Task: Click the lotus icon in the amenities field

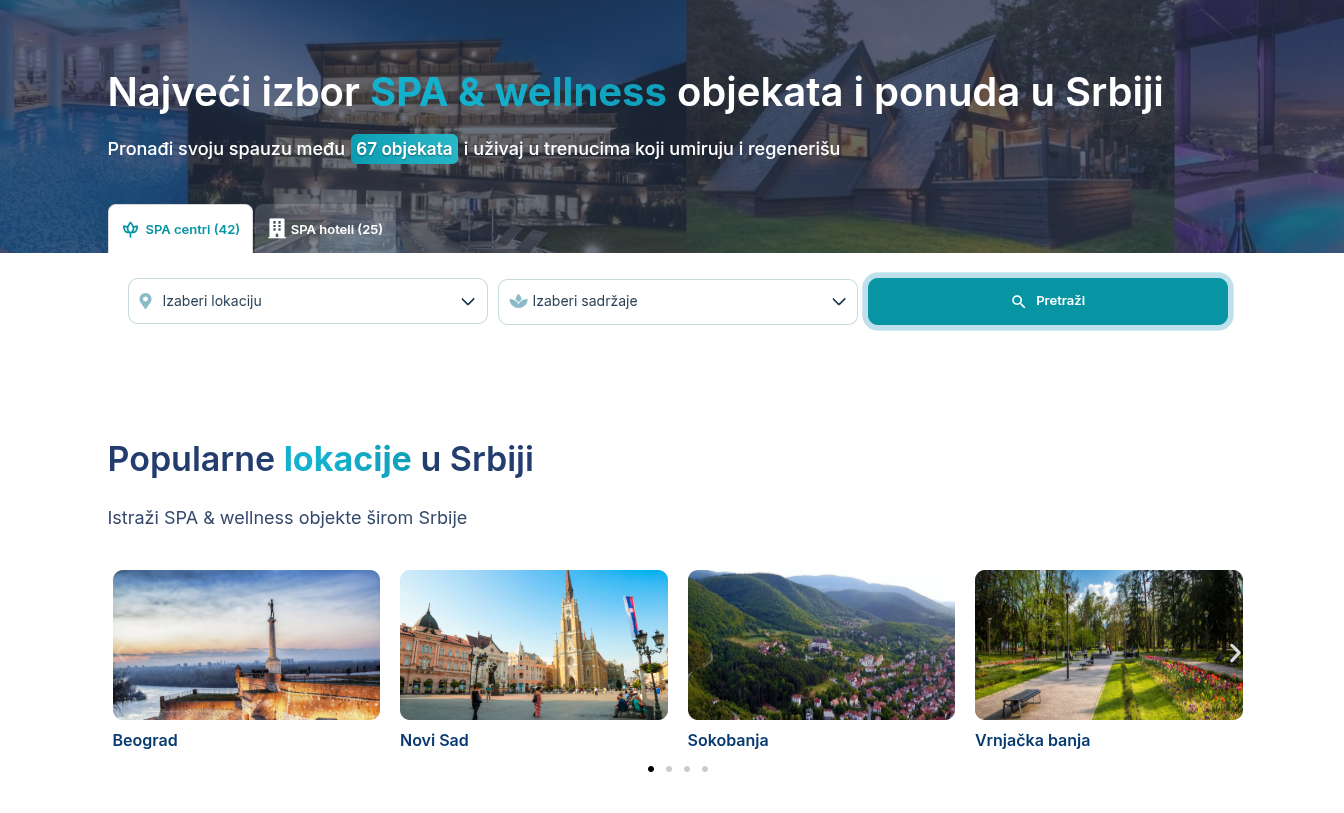Action: pyautogui.click(x=518, y=301)
